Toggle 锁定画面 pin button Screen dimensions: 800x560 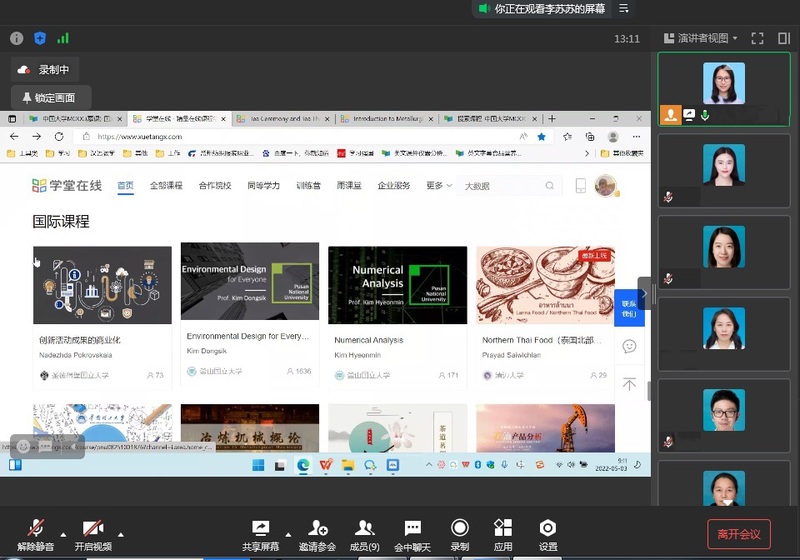(x=51, y=97)
